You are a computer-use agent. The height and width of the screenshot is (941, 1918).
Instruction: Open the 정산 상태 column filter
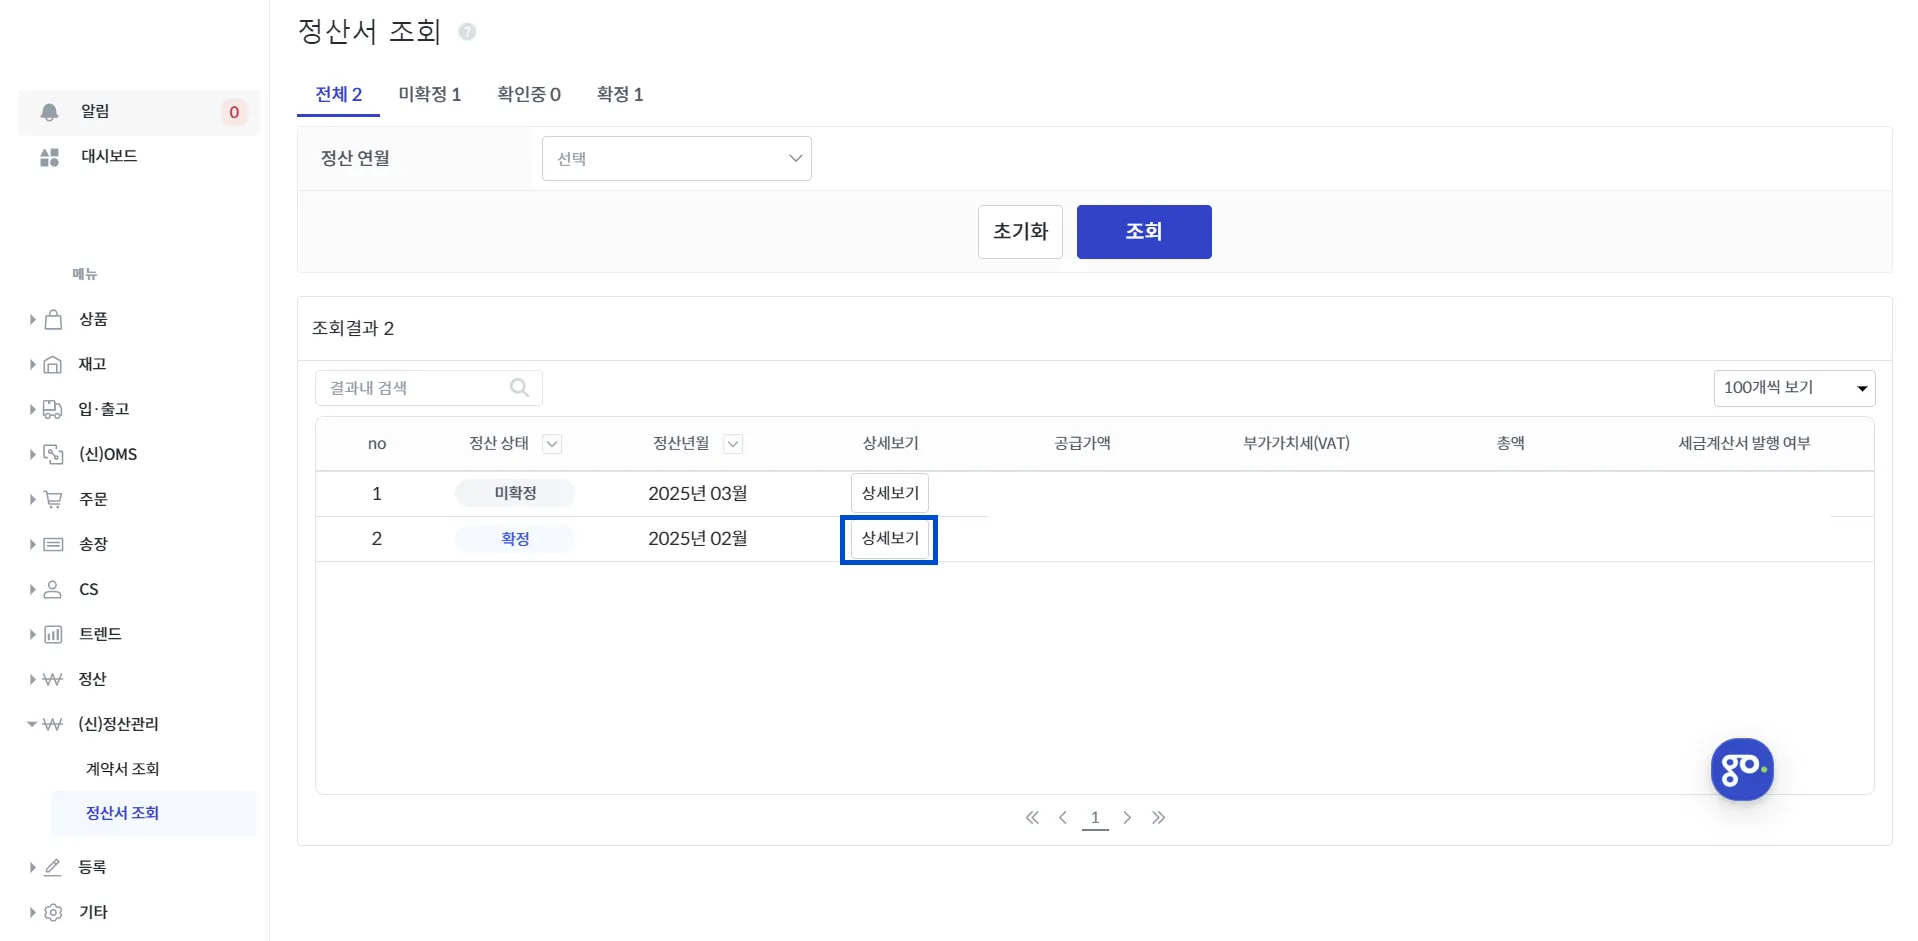point(552,444)
